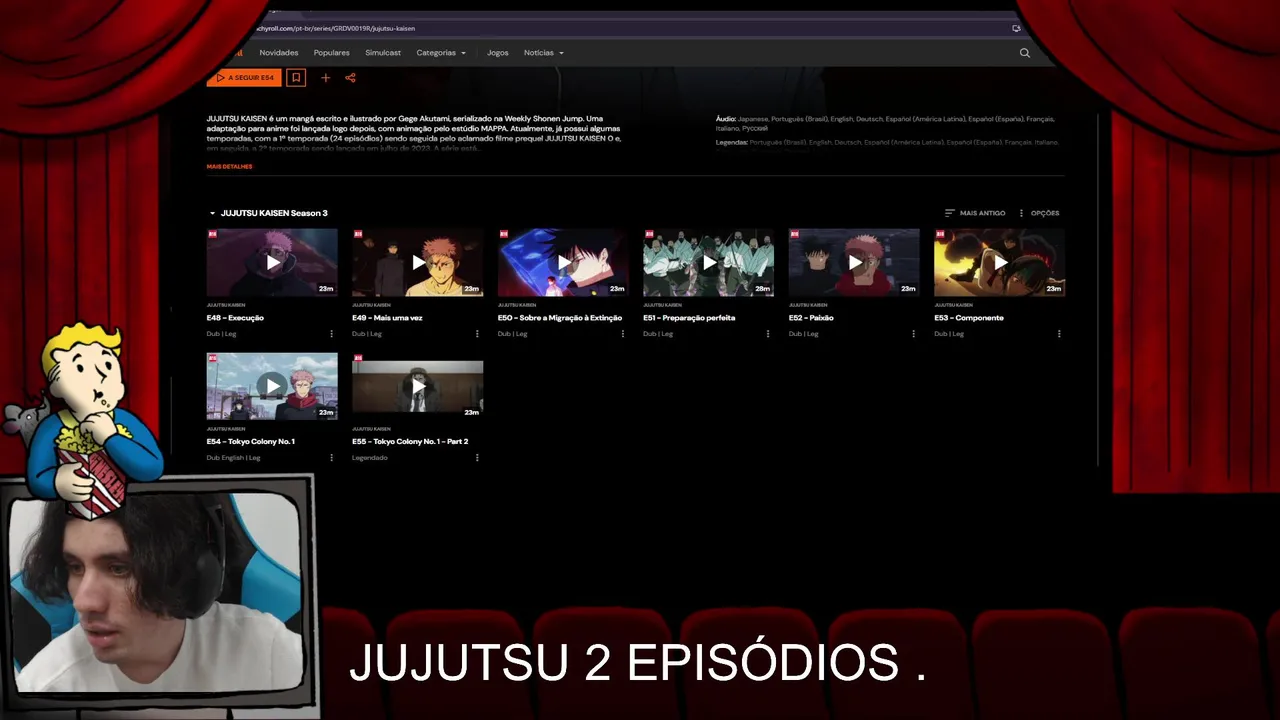Viewport: 1280px width, 720px height.
Task: Click title E53 – Componente
Action: coord(969,318)
